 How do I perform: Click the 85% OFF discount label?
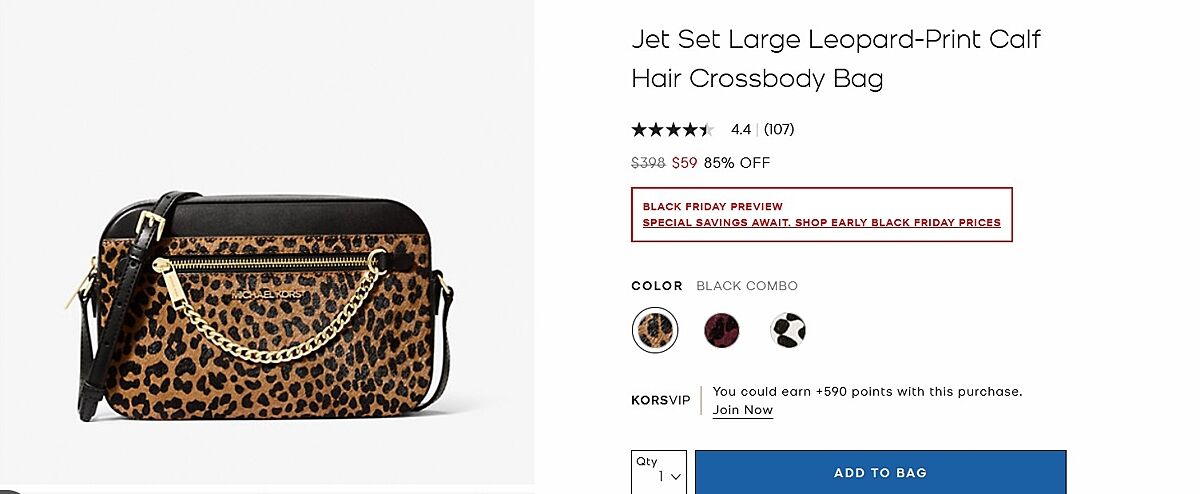coord(737,162)
